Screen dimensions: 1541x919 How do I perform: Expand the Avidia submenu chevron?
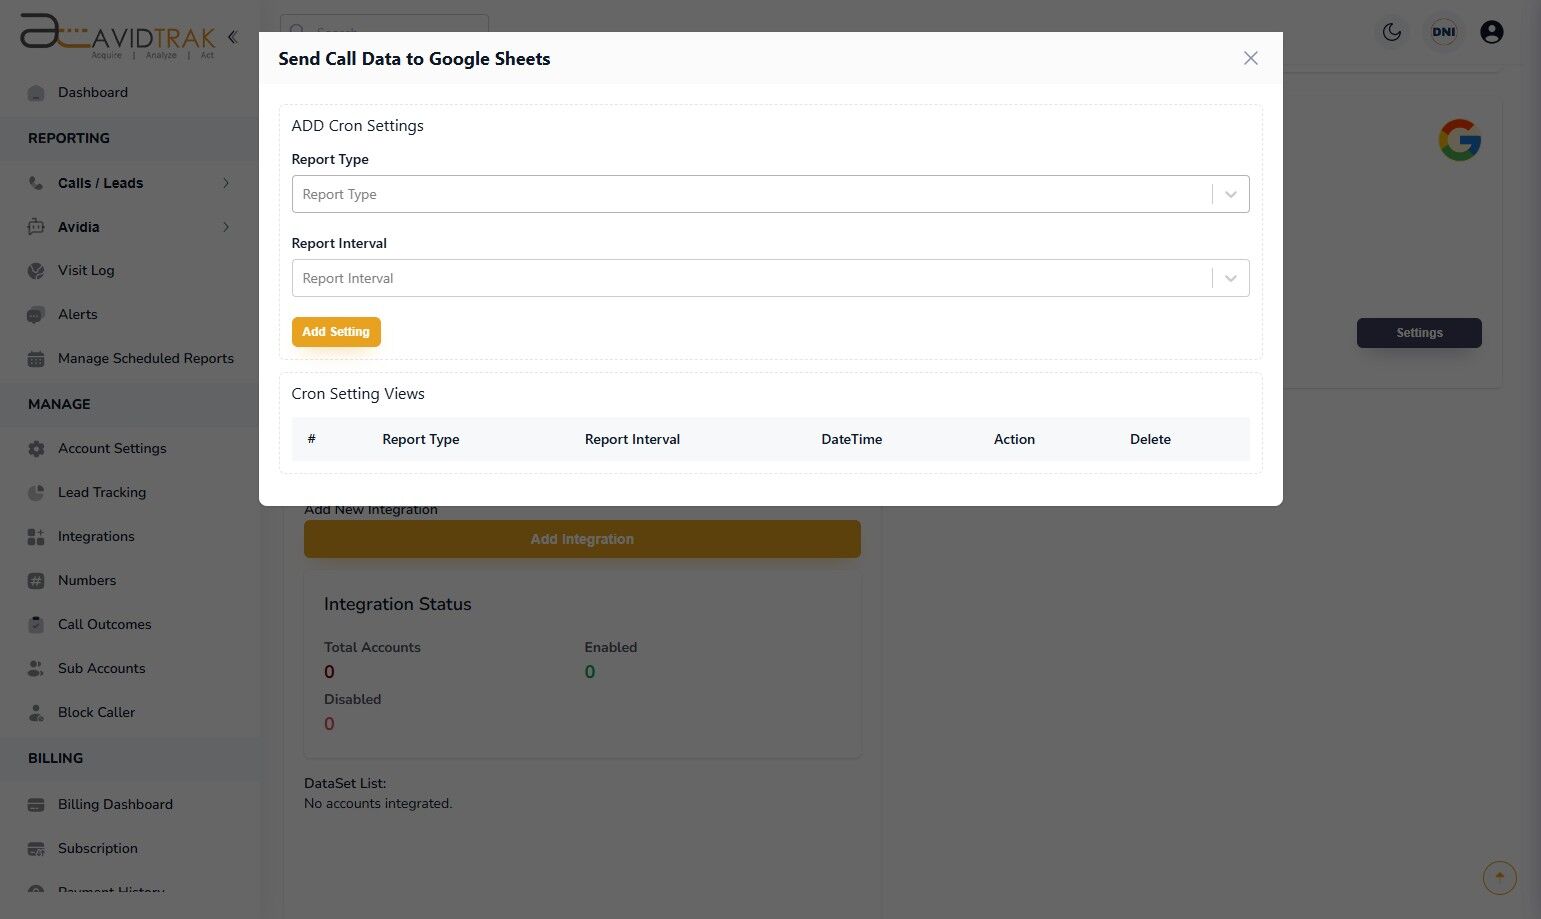point(226,227)
